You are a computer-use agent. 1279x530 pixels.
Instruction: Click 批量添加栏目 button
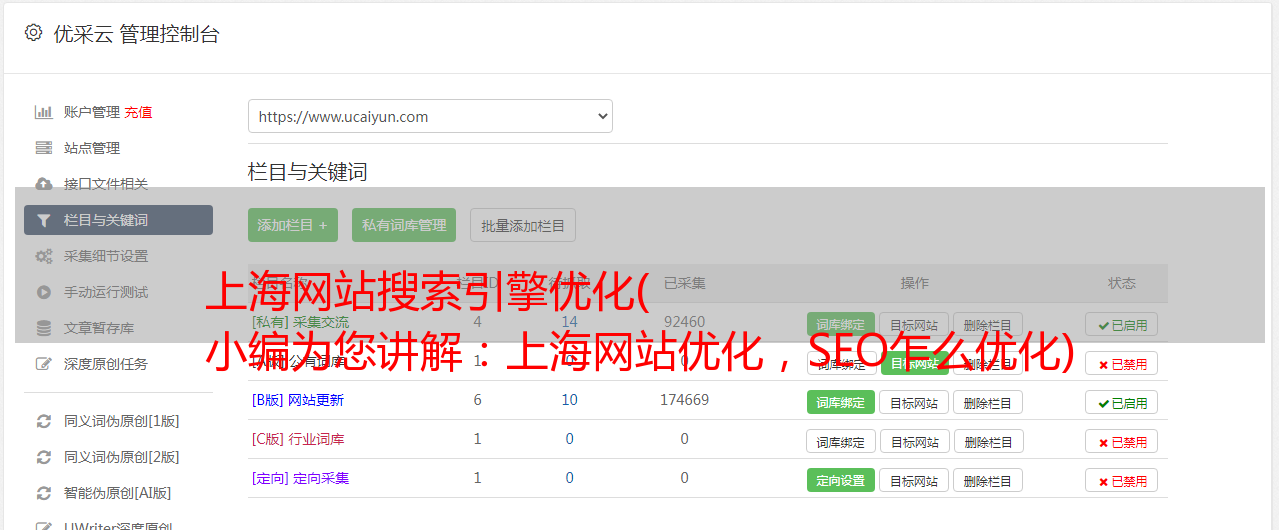point(523,225)
